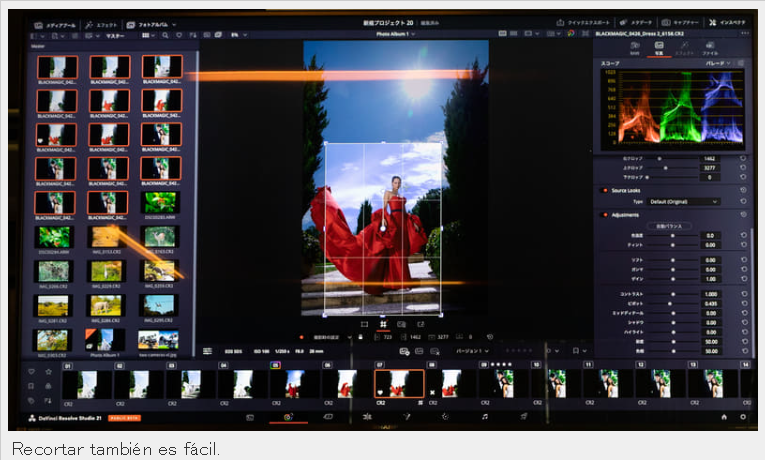This screenshot has height=460, width=765.
Task: Click the heart favorite icon in left filmstrip panel
Action: [32, 372]
